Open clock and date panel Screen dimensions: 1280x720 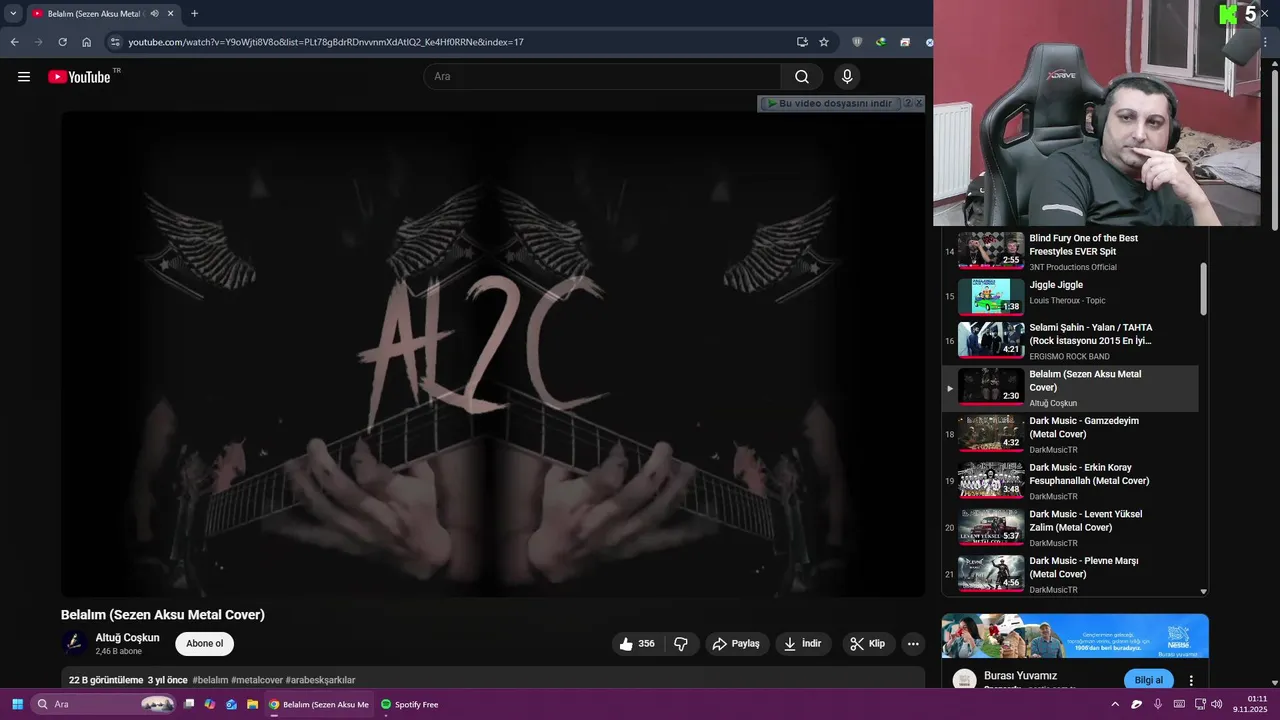(1250, 704)
